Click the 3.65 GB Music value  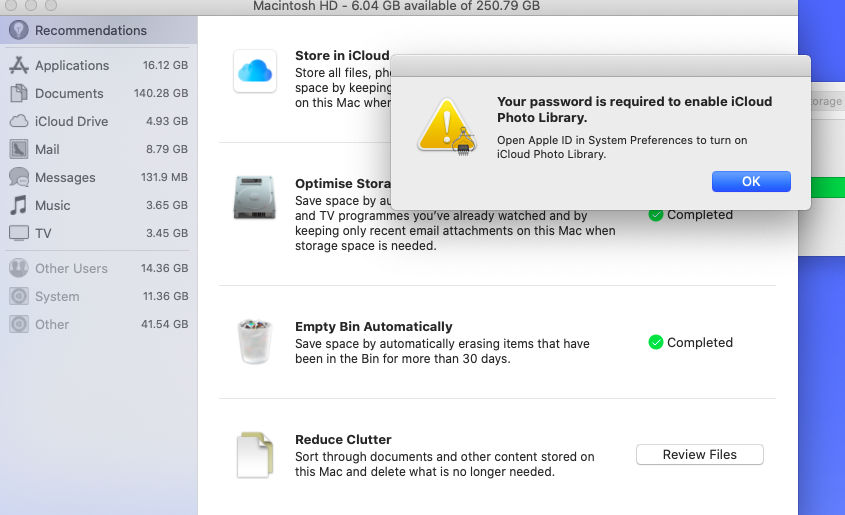(167, 205)
